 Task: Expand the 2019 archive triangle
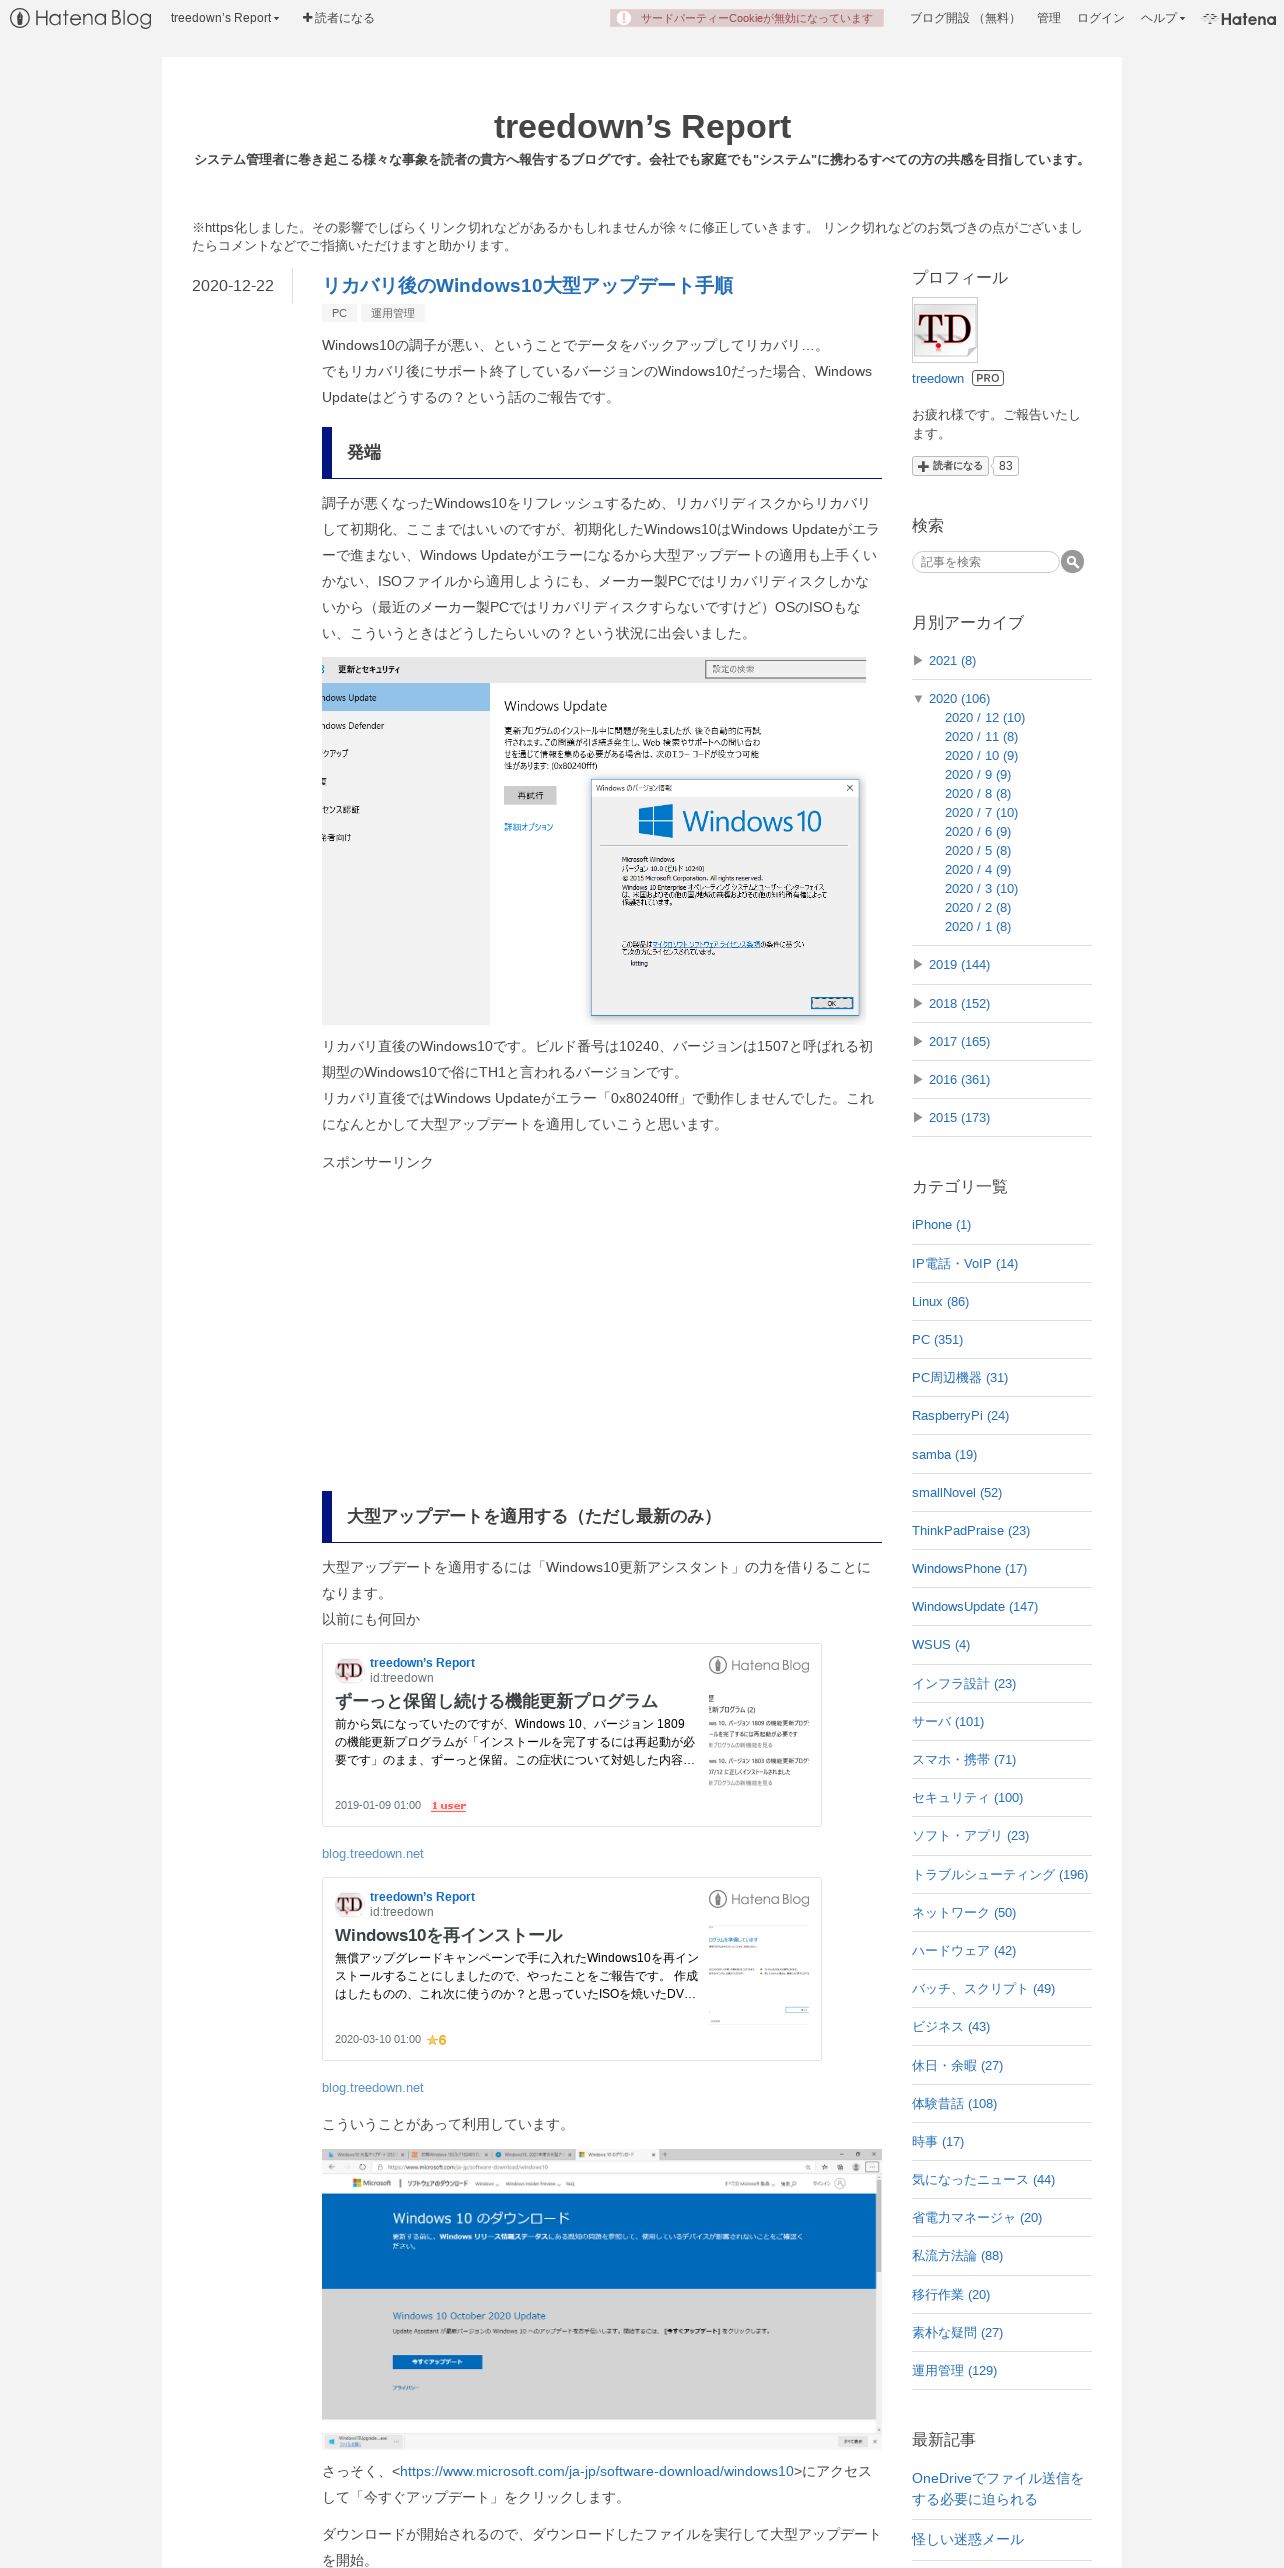coord(918,964)
